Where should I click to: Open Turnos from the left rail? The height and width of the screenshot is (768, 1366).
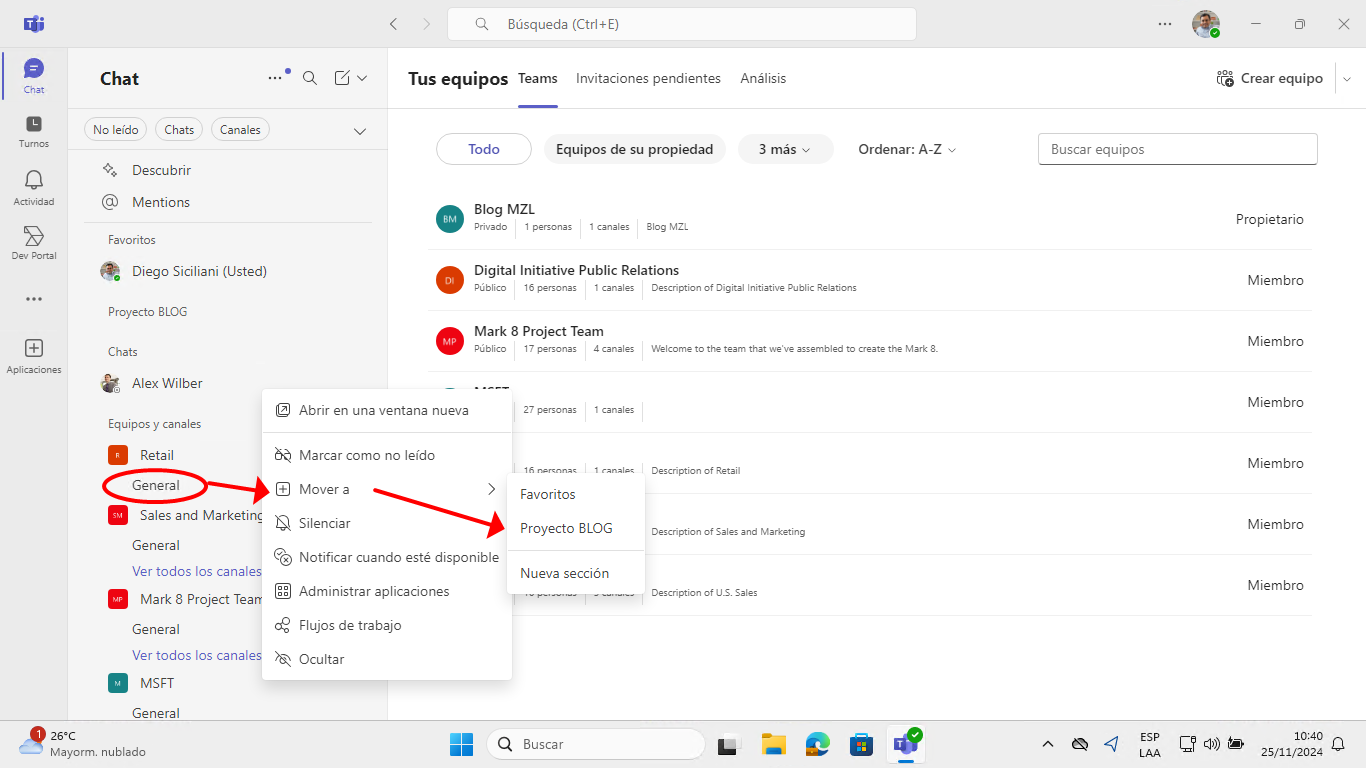pos(34,131)
